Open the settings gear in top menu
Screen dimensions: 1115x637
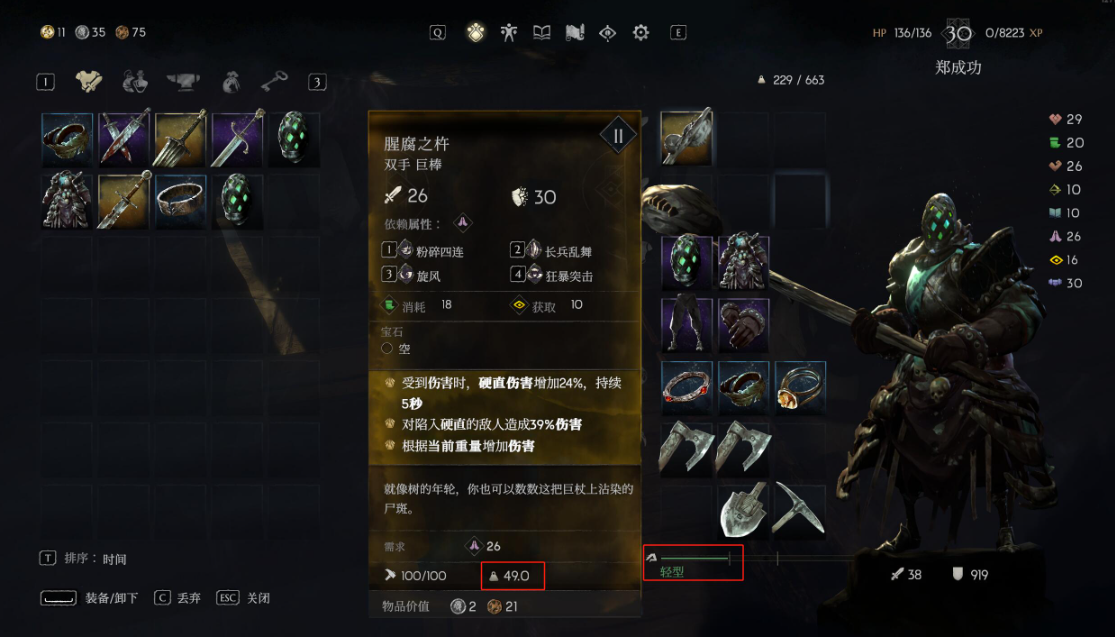point(641,33)
